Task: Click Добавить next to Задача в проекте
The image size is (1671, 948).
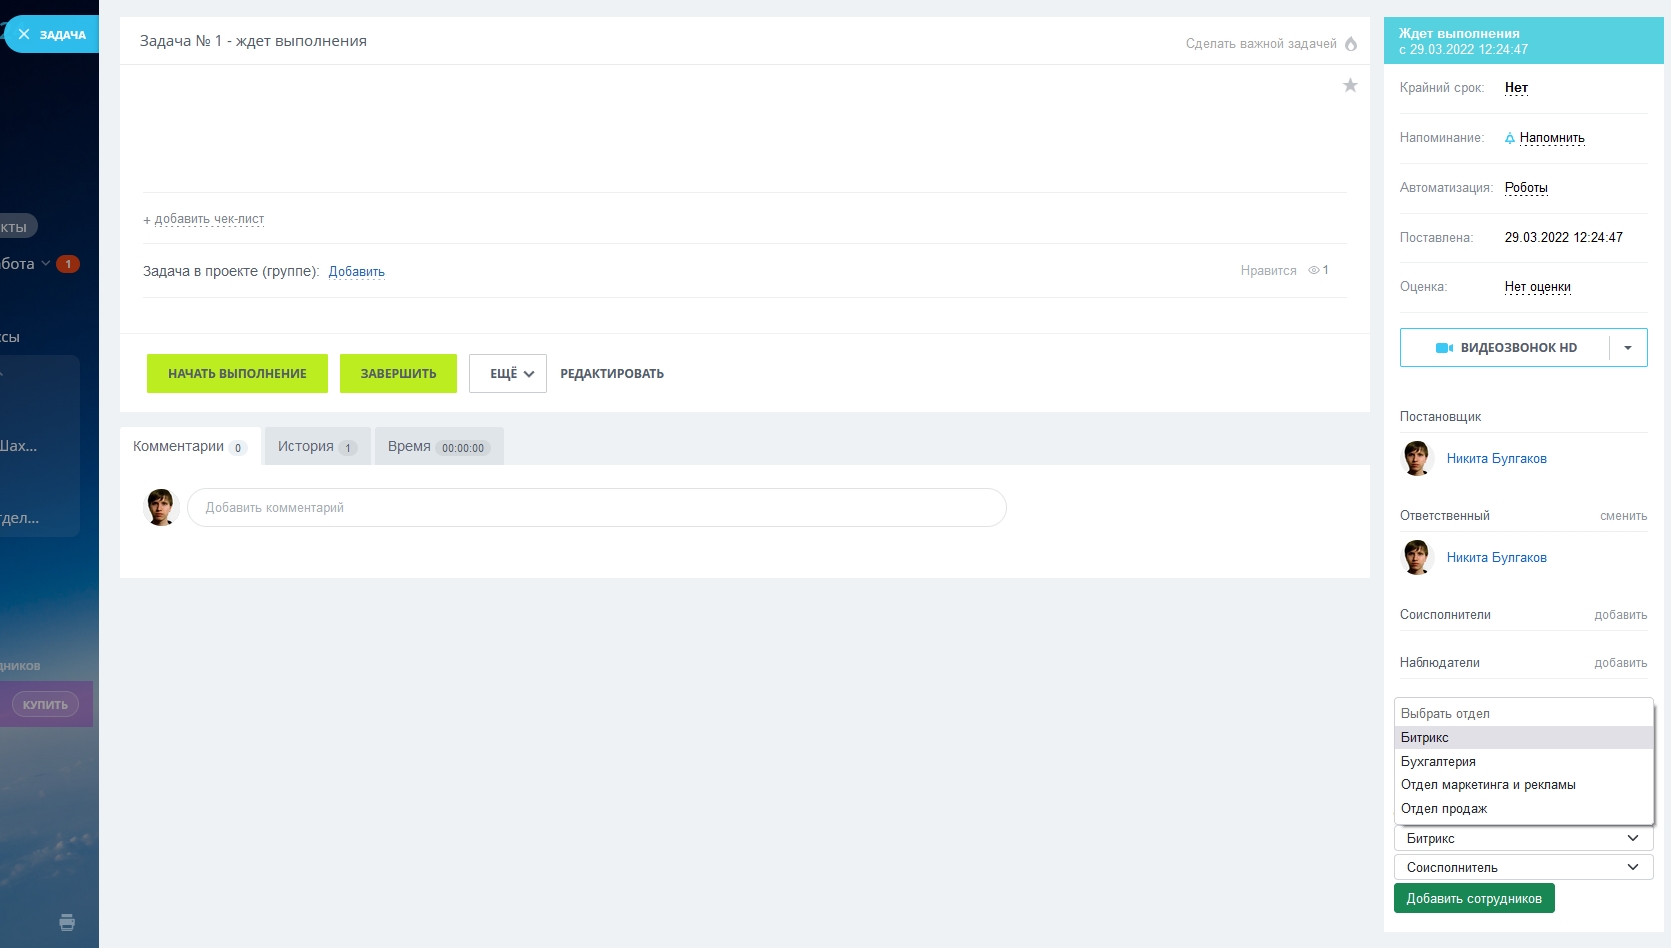Action: coord(357,272)
